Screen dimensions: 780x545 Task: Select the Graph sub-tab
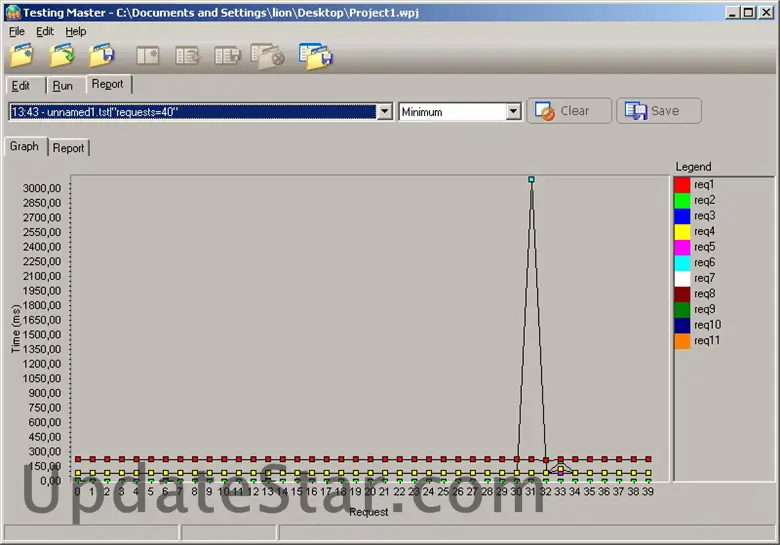coord(24,146)
